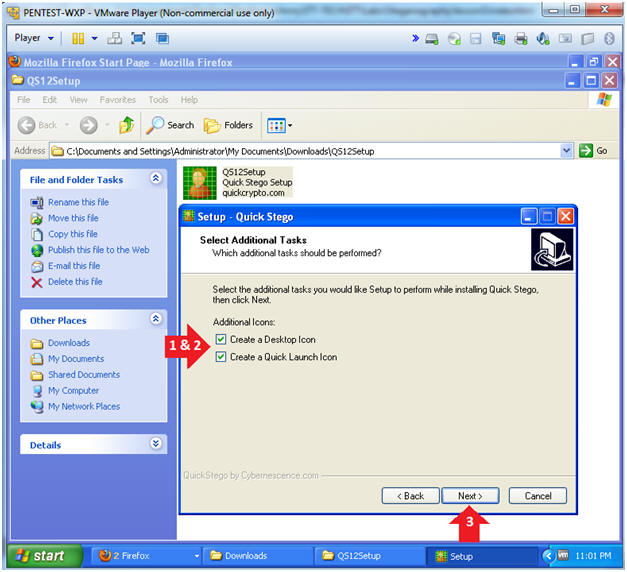The height and width of the screenshot is (572, 627).
Task: Cancel the Quick Stego installation
Action: pos(537,496)
